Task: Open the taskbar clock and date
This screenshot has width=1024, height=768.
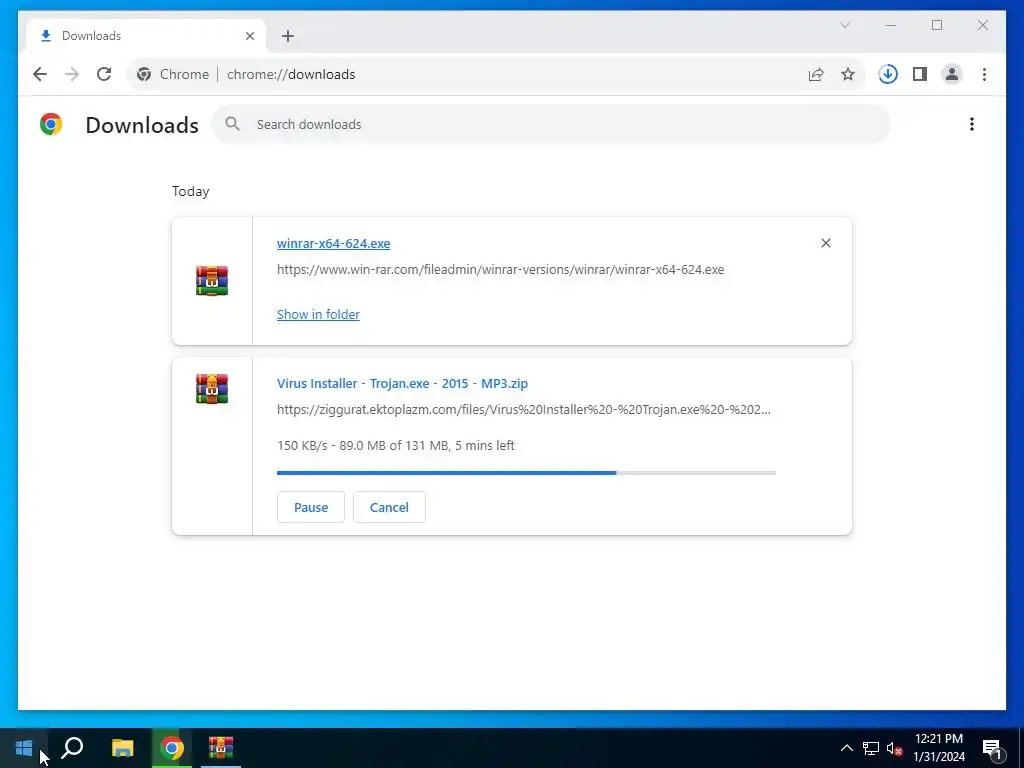Action: (939, 748)
